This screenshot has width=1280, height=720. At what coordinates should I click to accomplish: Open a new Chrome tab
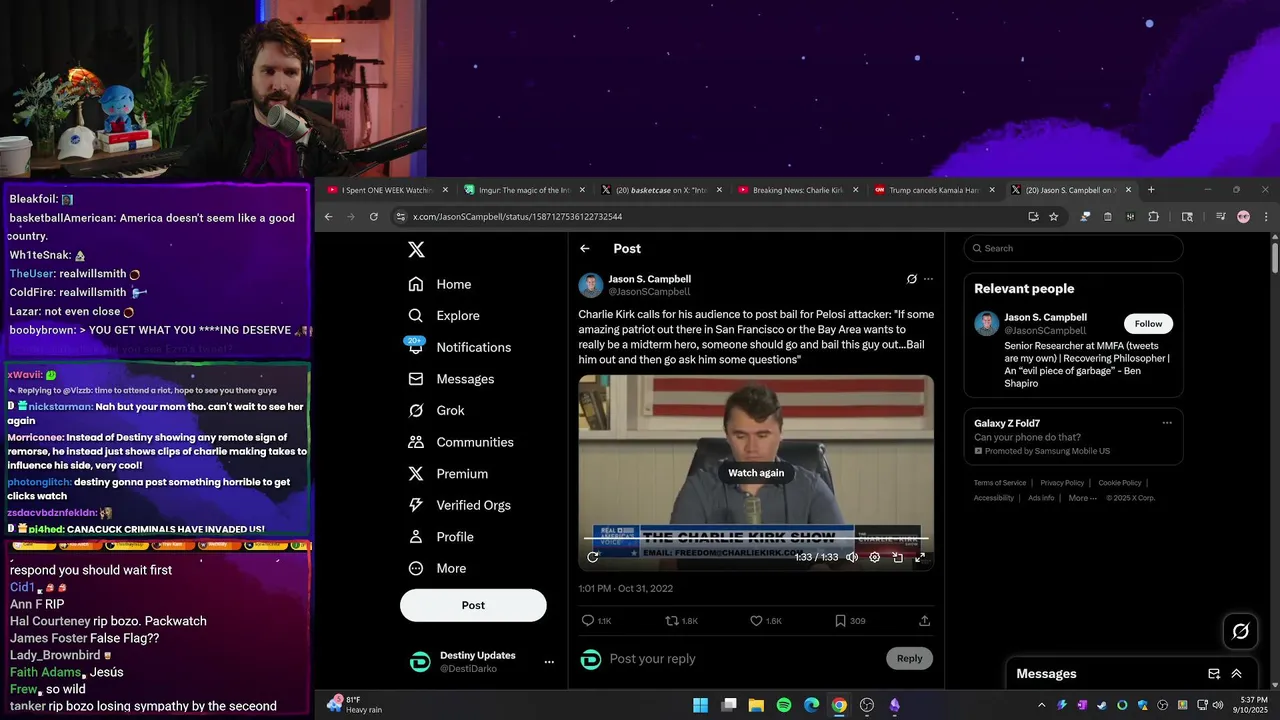(x=1151, y=190)
